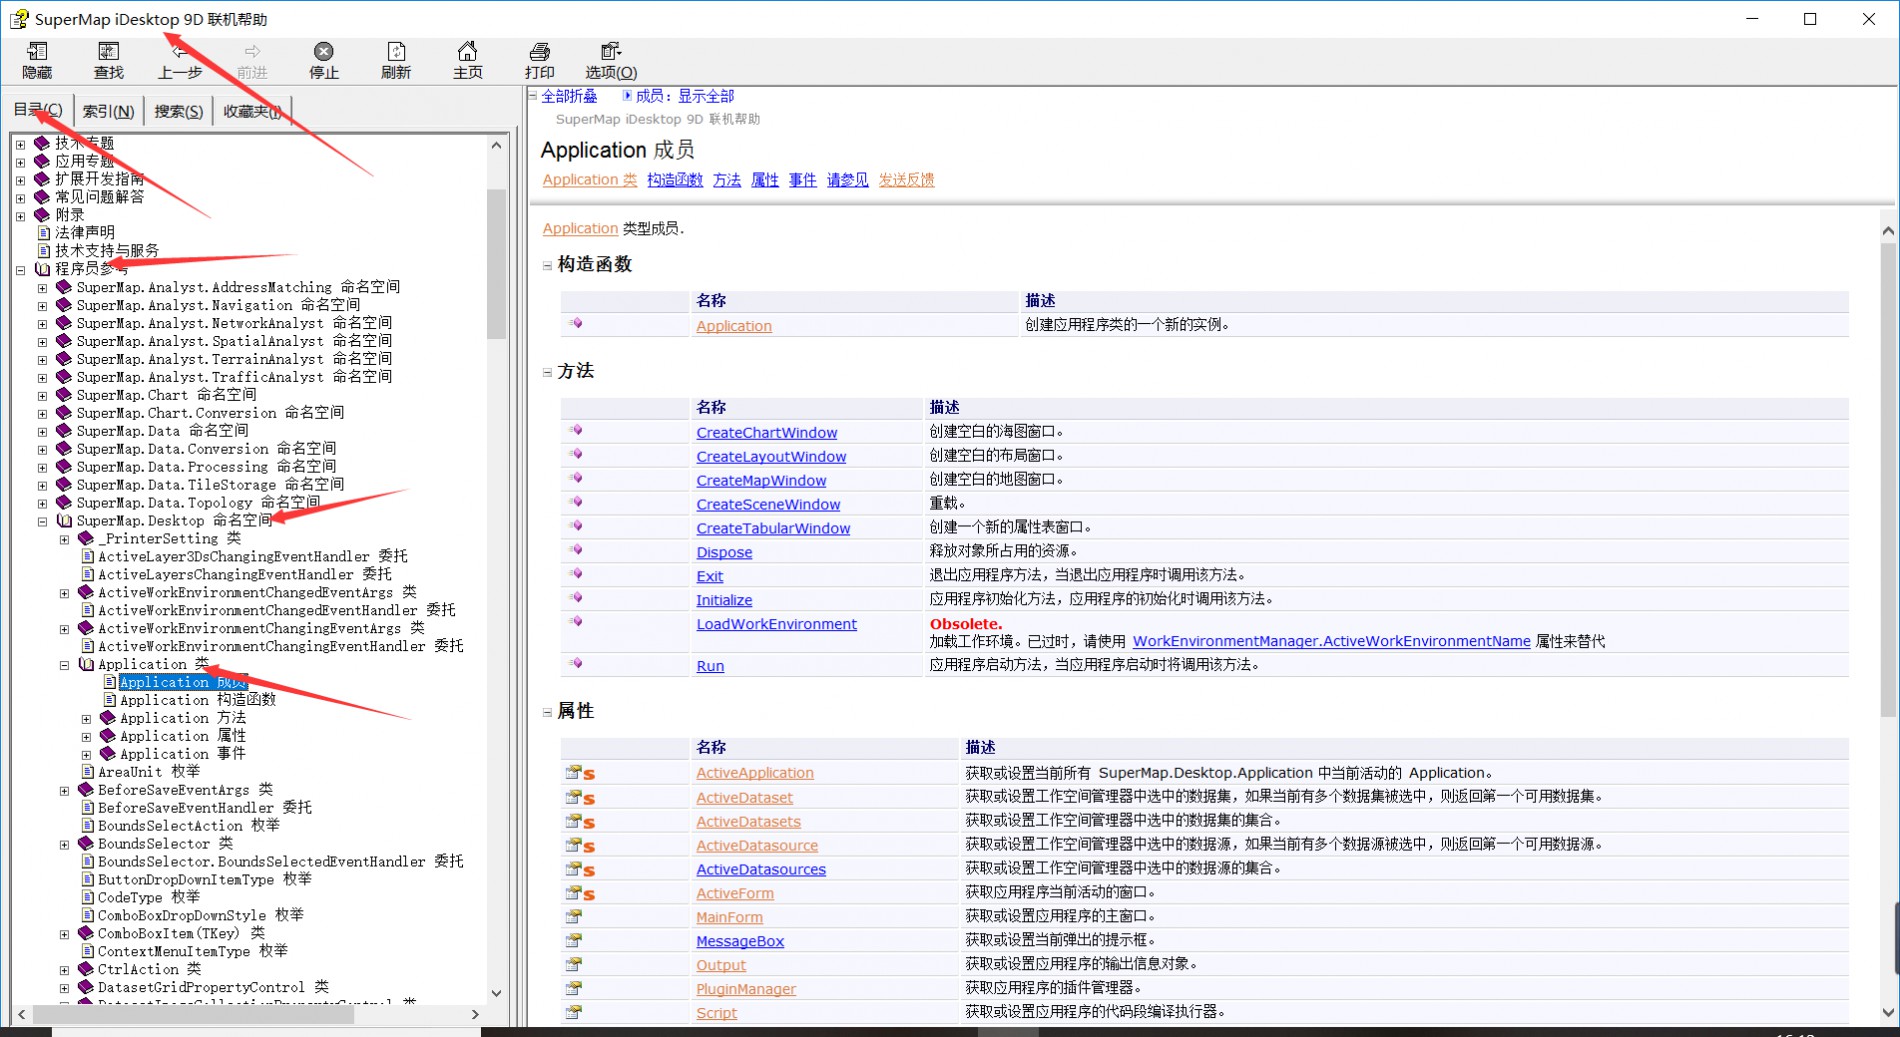The image size is (1900, 1037).
Task: Jump to 事件 in page navigation
Action: [802, 180]
